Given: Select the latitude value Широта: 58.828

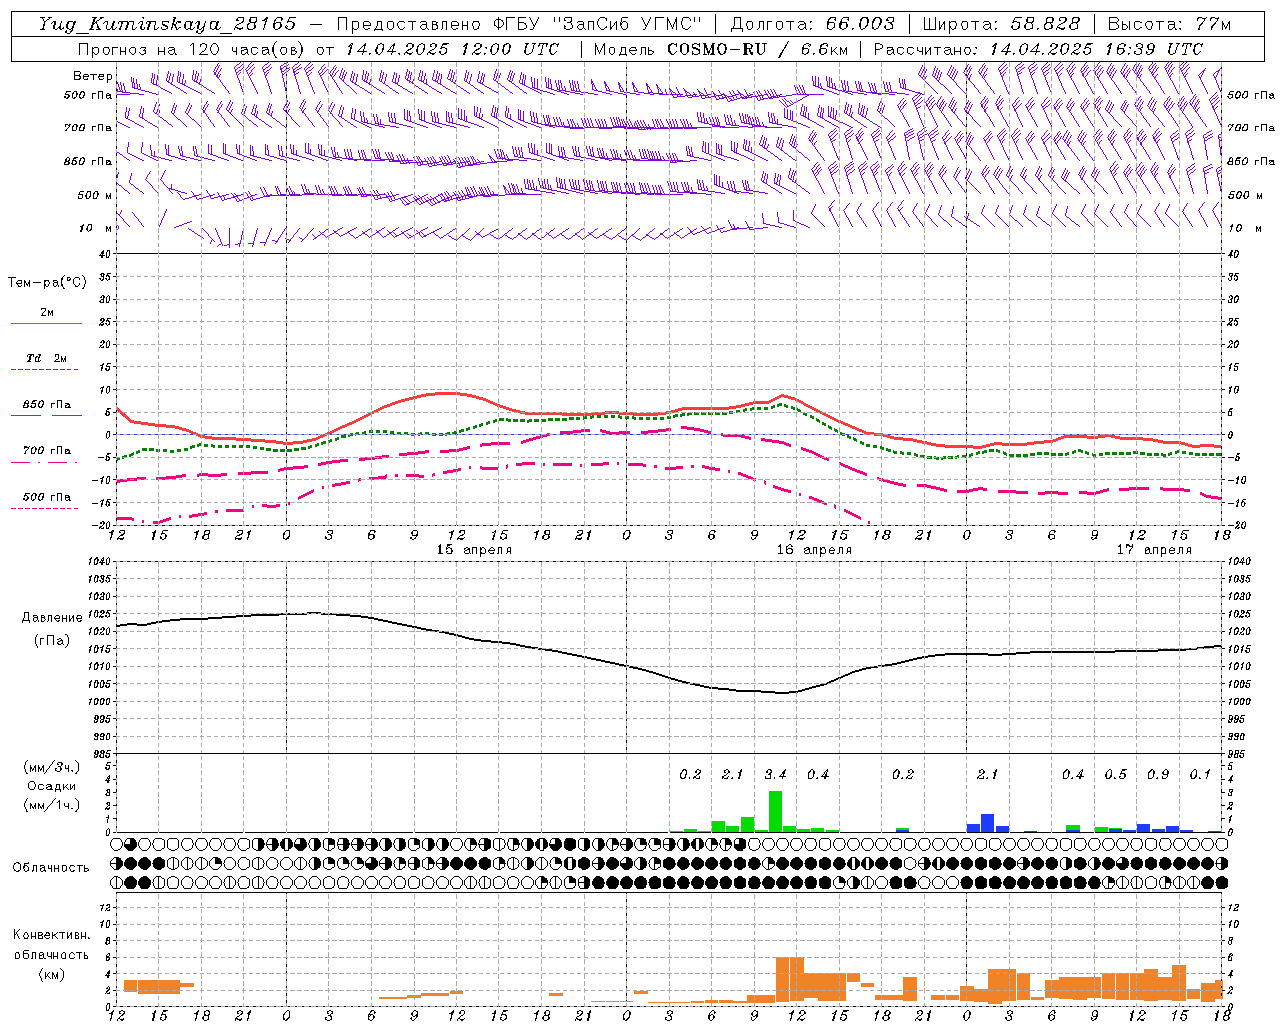Looking at the screenshot, I should point(1001,24).
